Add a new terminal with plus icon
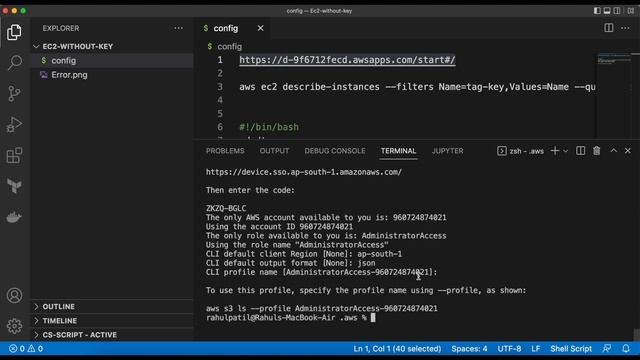Image resolution: width=640 pixels, height=360 pixels. (x=554, y=151)
